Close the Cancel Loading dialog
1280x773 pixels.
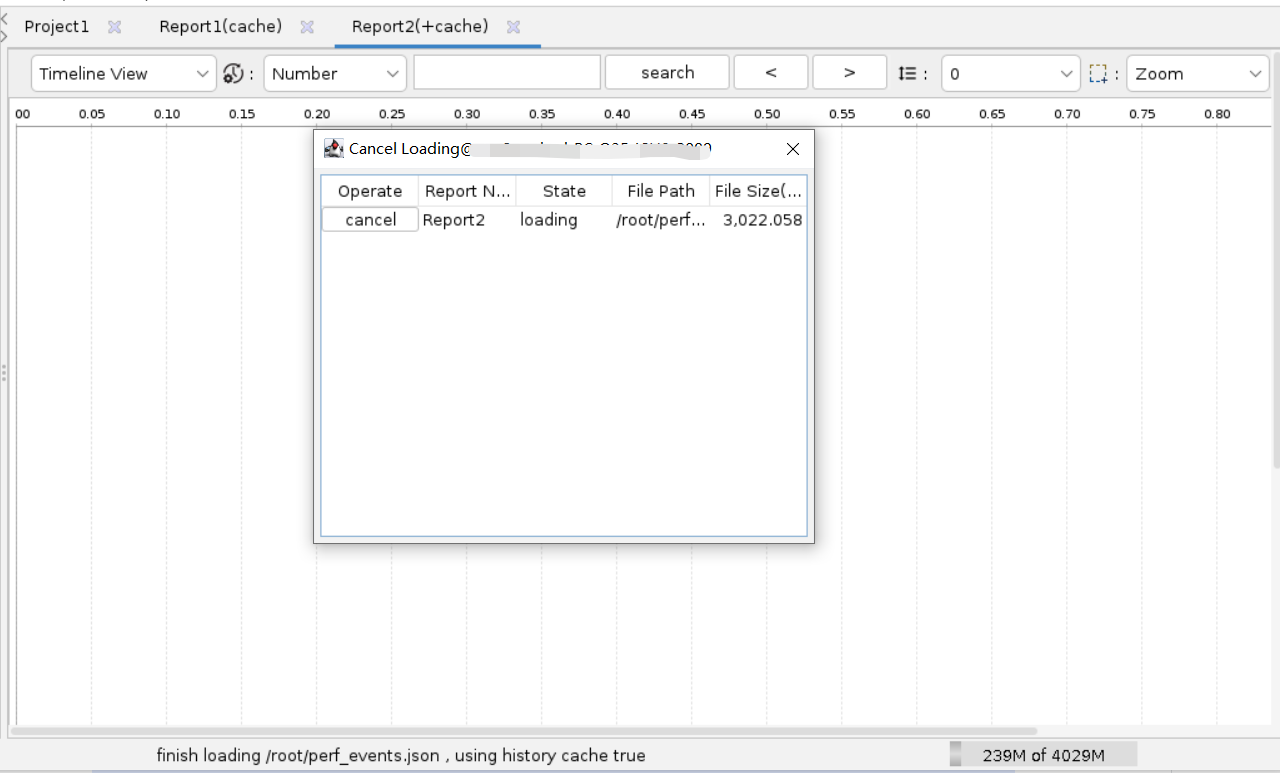pyautogui.click(x=793, y=149)
